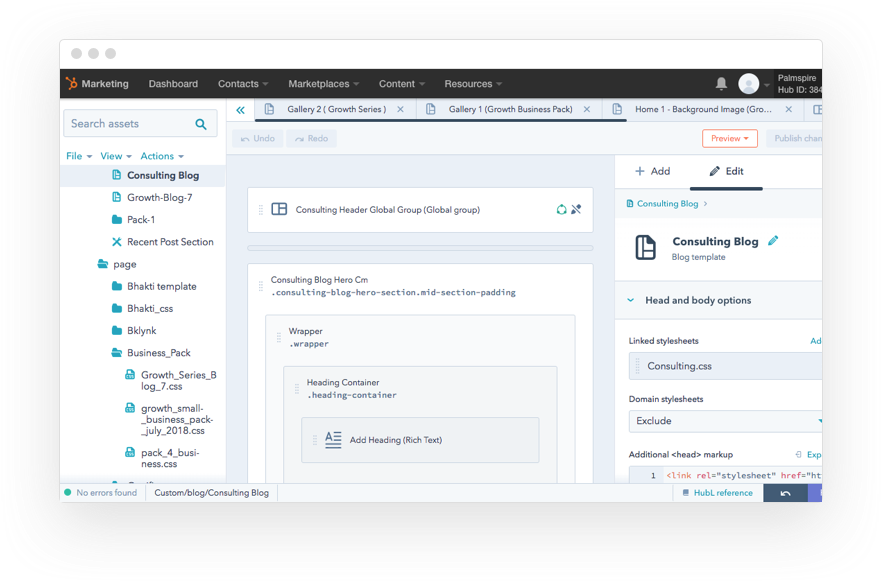This screenshot has width=882, height=582.
Task: Click the Undo button
Action: point(257,139)
